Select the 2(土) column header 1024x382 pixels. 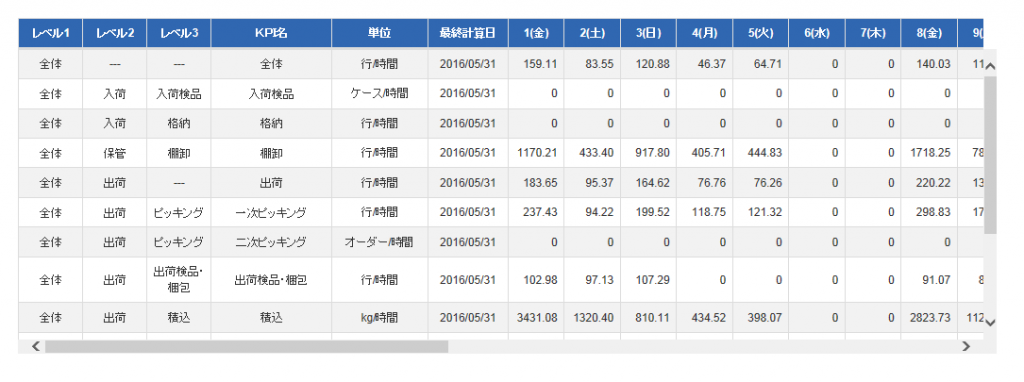(592, 33)
